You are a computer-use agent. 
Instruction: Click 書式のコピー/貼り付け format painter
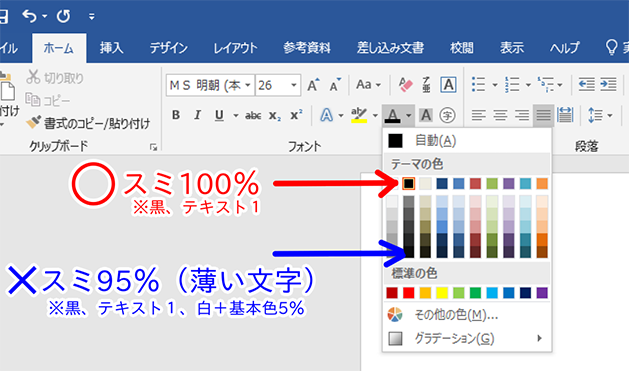88,123
